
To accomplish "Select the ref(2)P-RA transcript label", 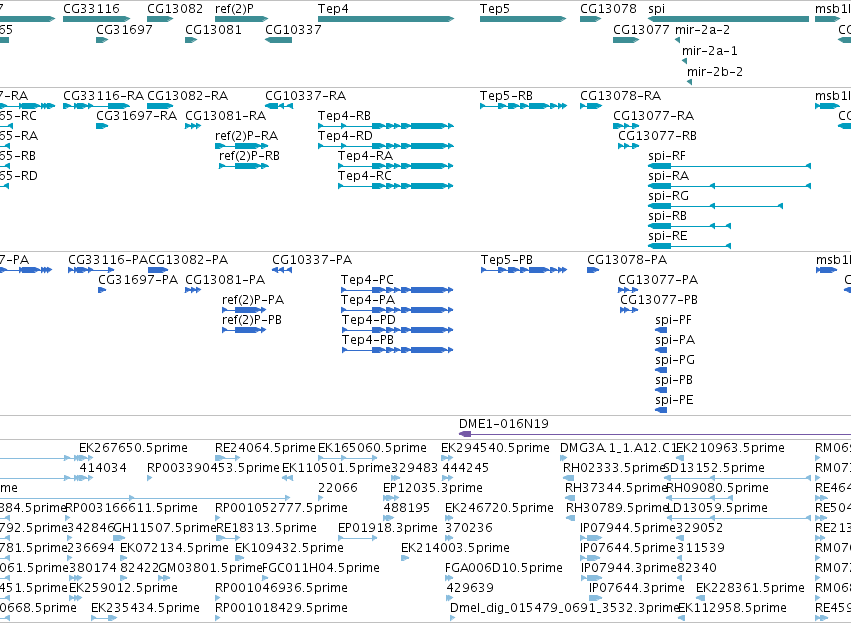I will coord(246,136).
